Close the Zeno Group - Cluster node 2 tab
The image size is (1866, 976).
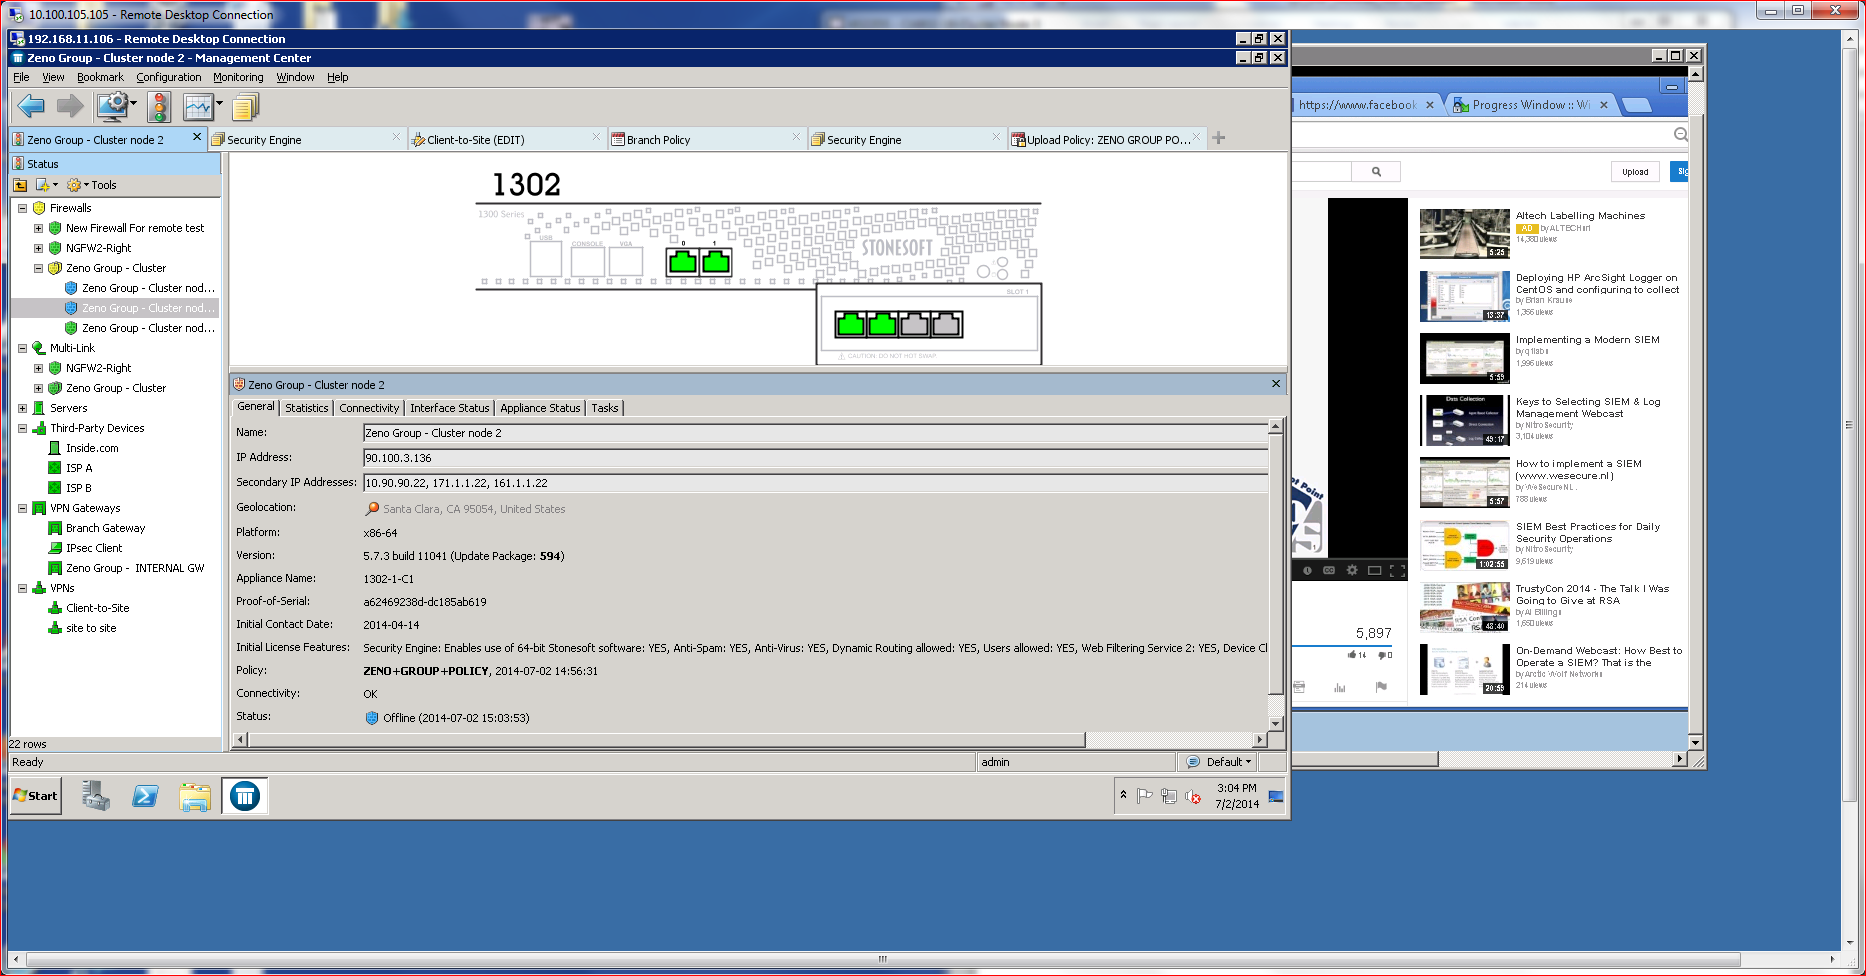[x=197, y=137]
